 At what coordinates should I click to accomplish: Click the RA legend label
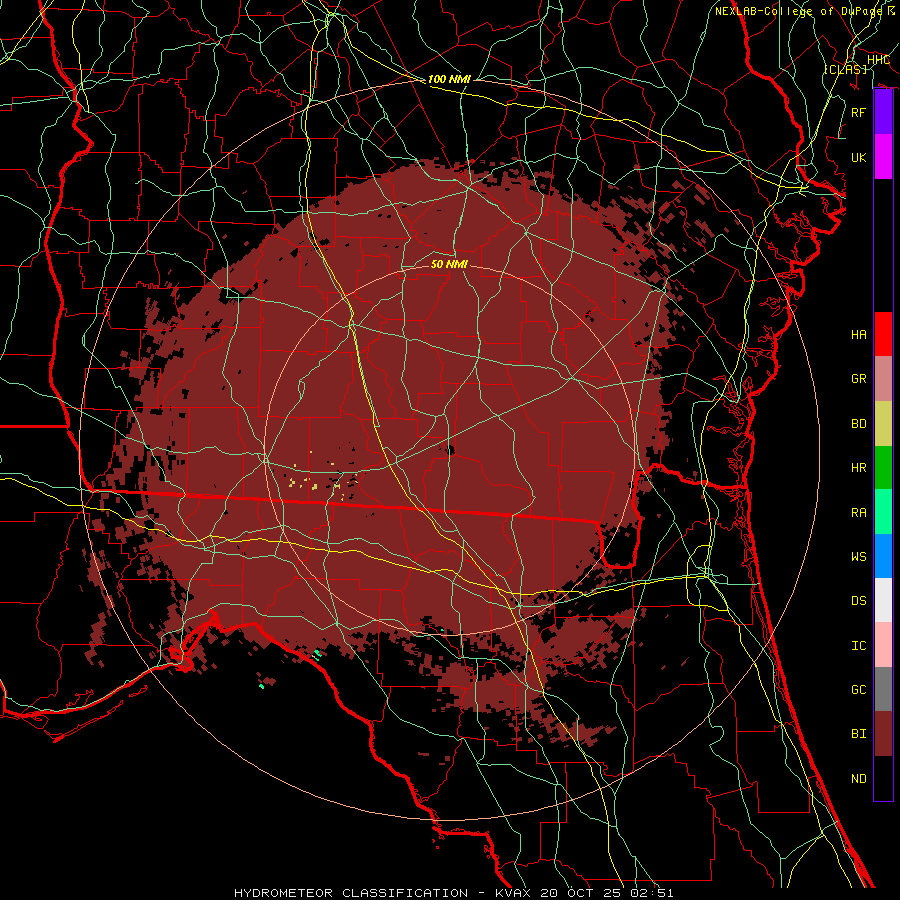point(859,513)
